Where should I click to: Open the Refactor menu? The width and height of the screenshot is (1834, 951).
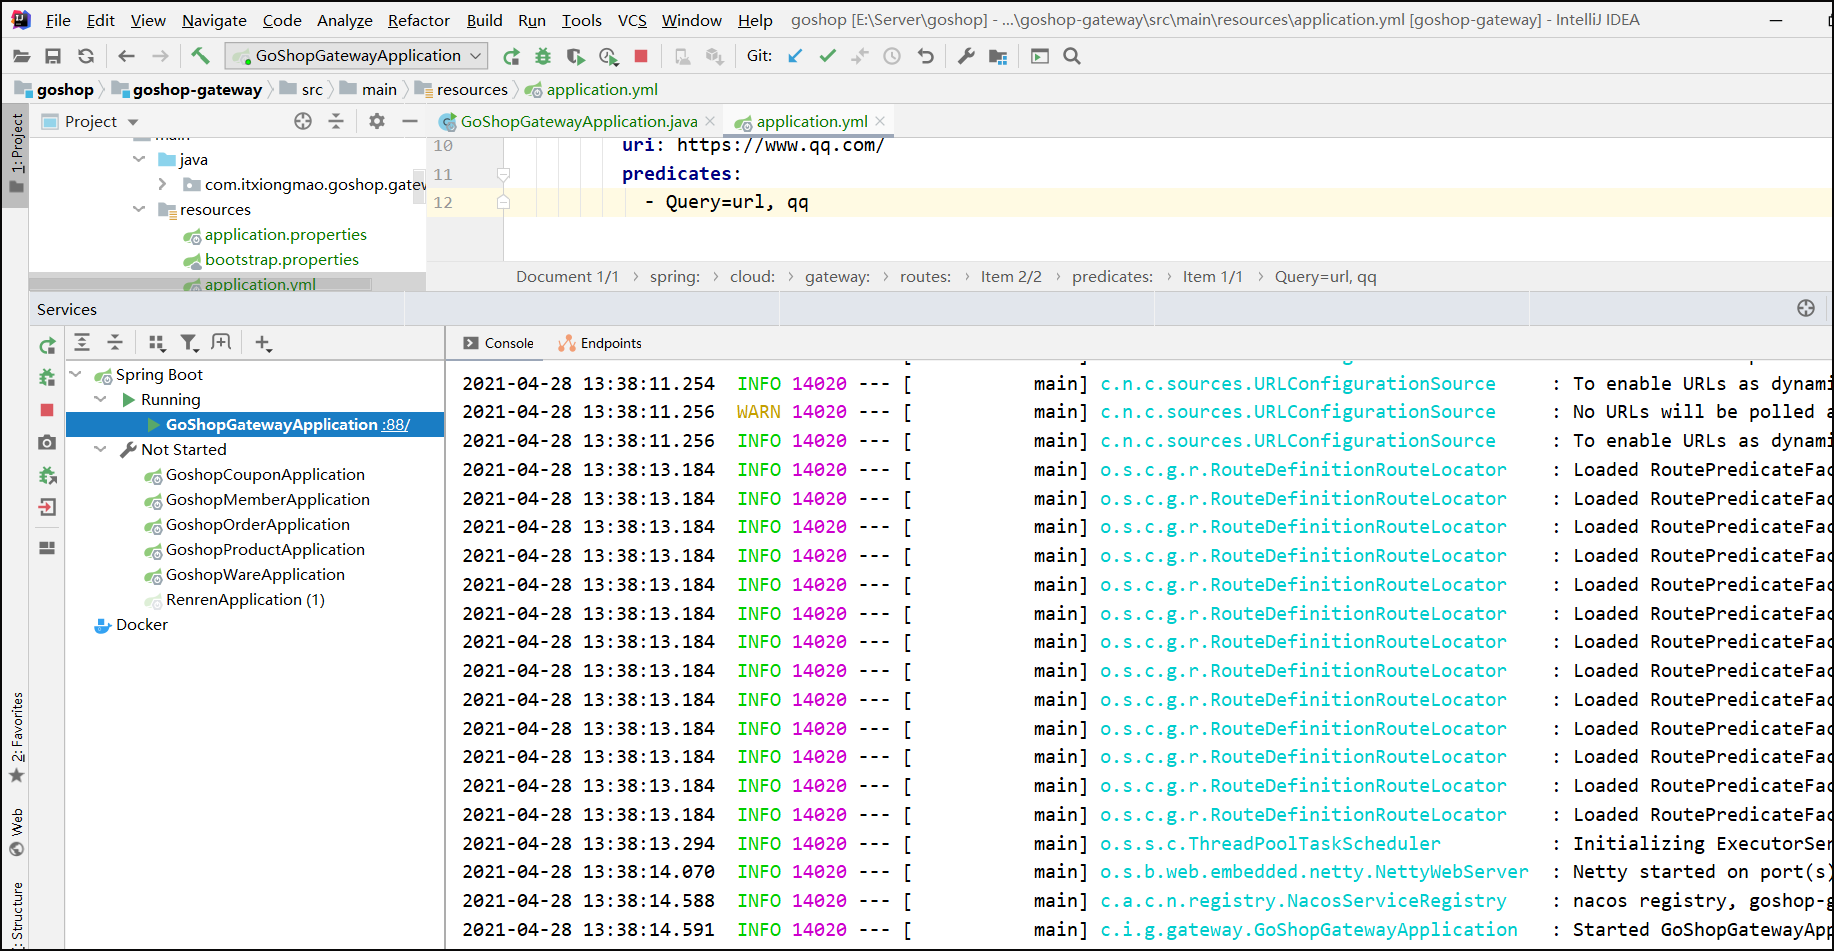point(419,20)
